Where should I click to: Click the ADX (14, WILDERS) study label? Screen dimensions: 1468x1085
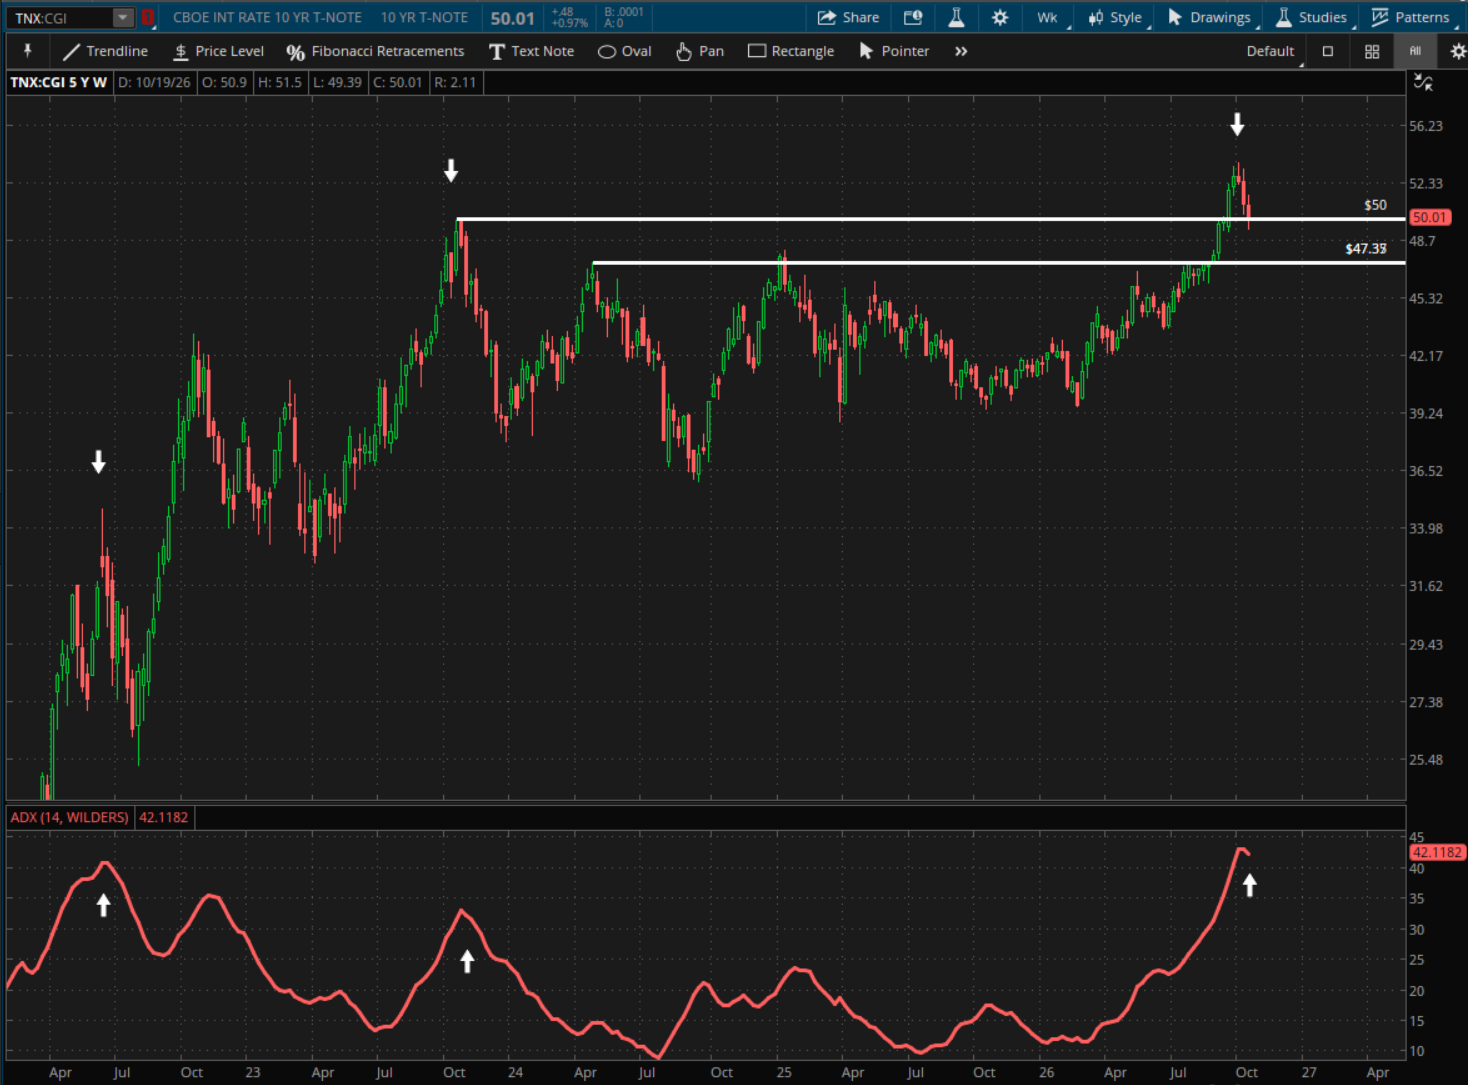pyautogui.click(x=69, y=817)
